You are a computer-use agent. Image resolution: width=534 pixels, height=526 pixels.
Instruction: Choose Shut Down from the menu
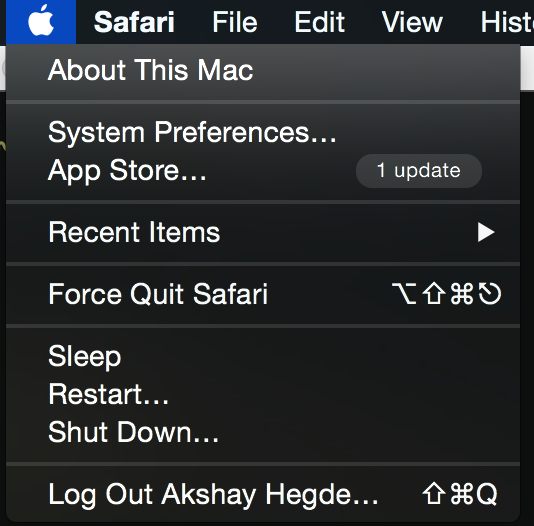coord(263,432)
